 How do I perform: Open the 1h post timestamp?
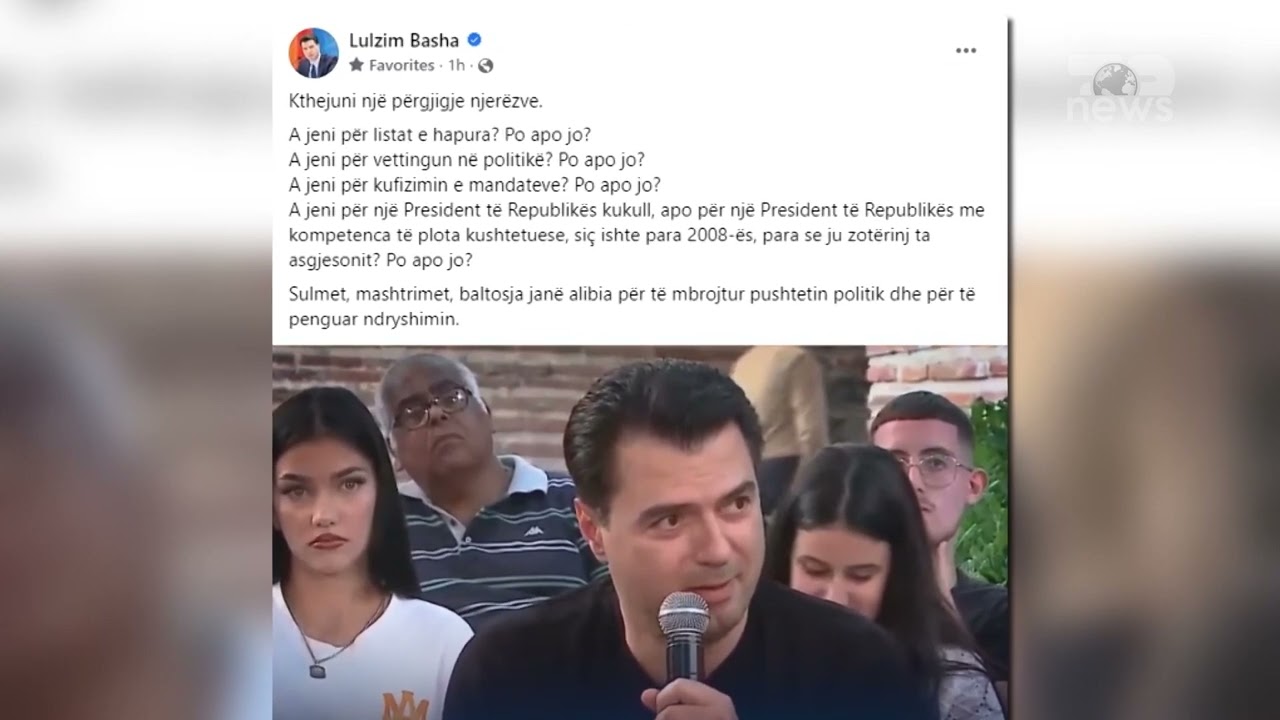coord(457,65)
